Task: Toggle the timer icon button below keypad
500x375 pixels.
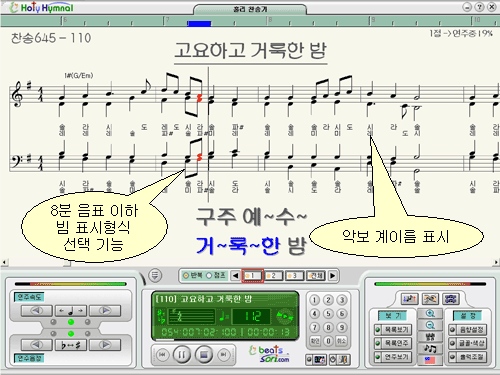Action: [x=339, y=360]
